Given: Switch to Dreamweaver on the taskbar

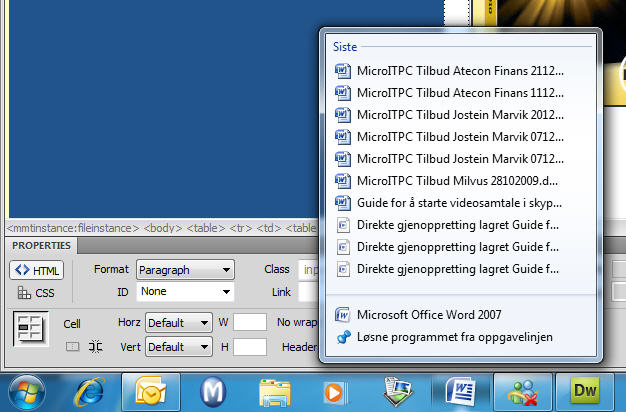Looking at the screenshot, I should [585, 391].
